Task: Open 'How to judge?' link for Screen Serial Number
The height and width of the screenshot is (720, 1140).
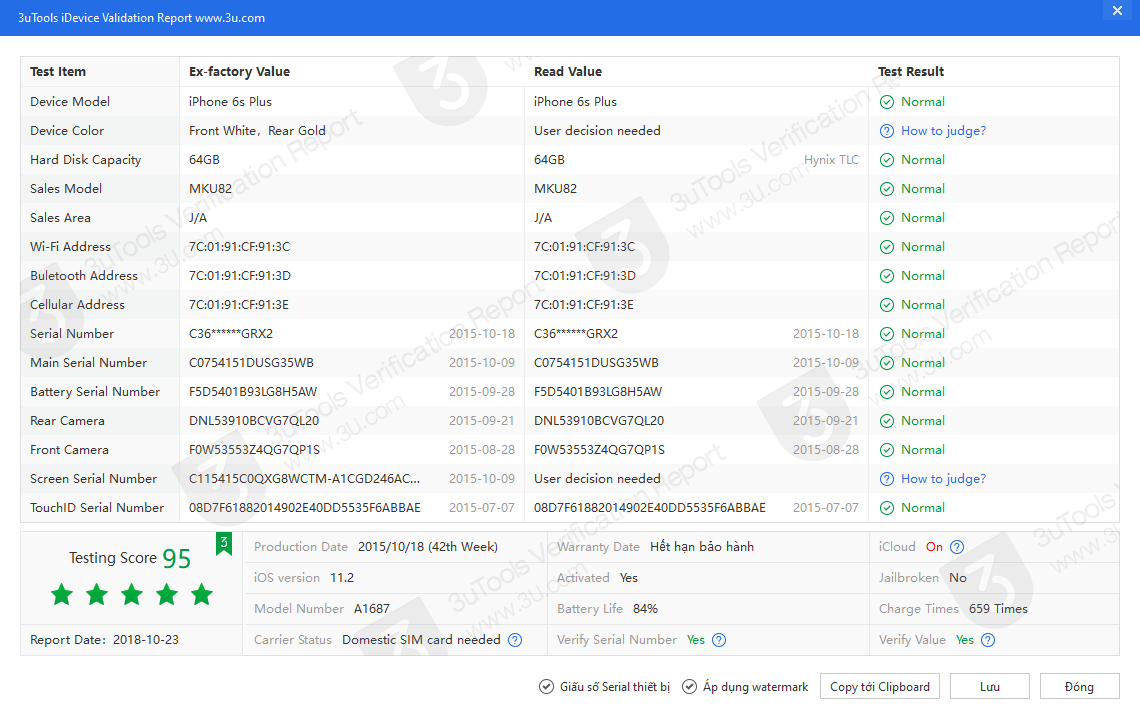Action: coord(943,479)
